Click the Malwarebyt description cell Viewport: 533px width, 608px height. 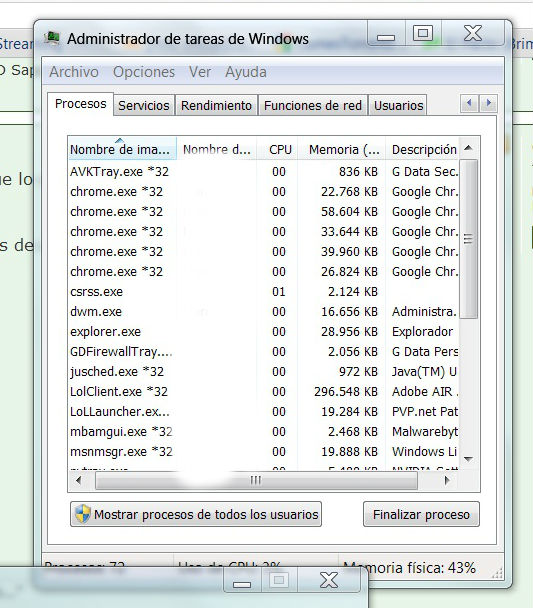pos(425,432)
